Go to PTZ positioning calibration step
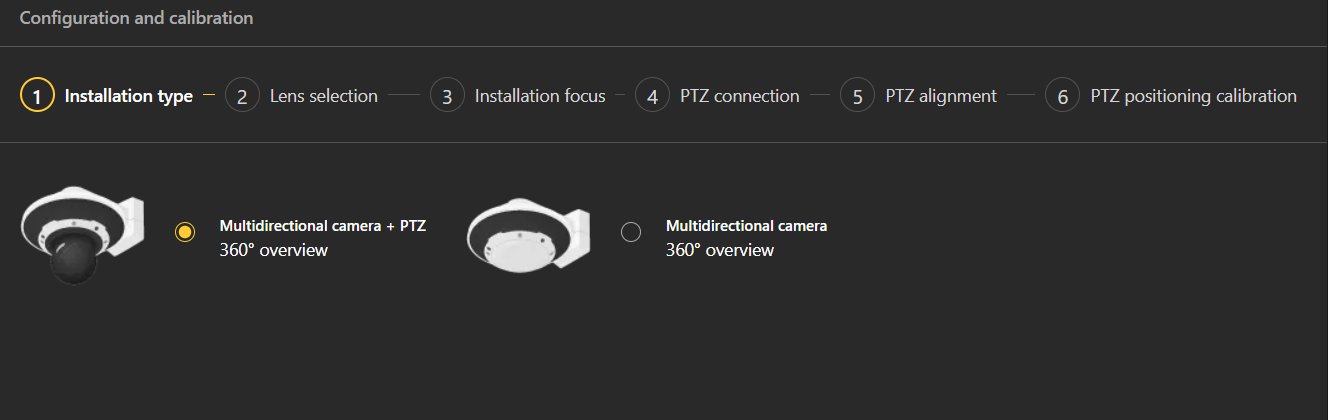The image size is (1328, 420). 1193,96
